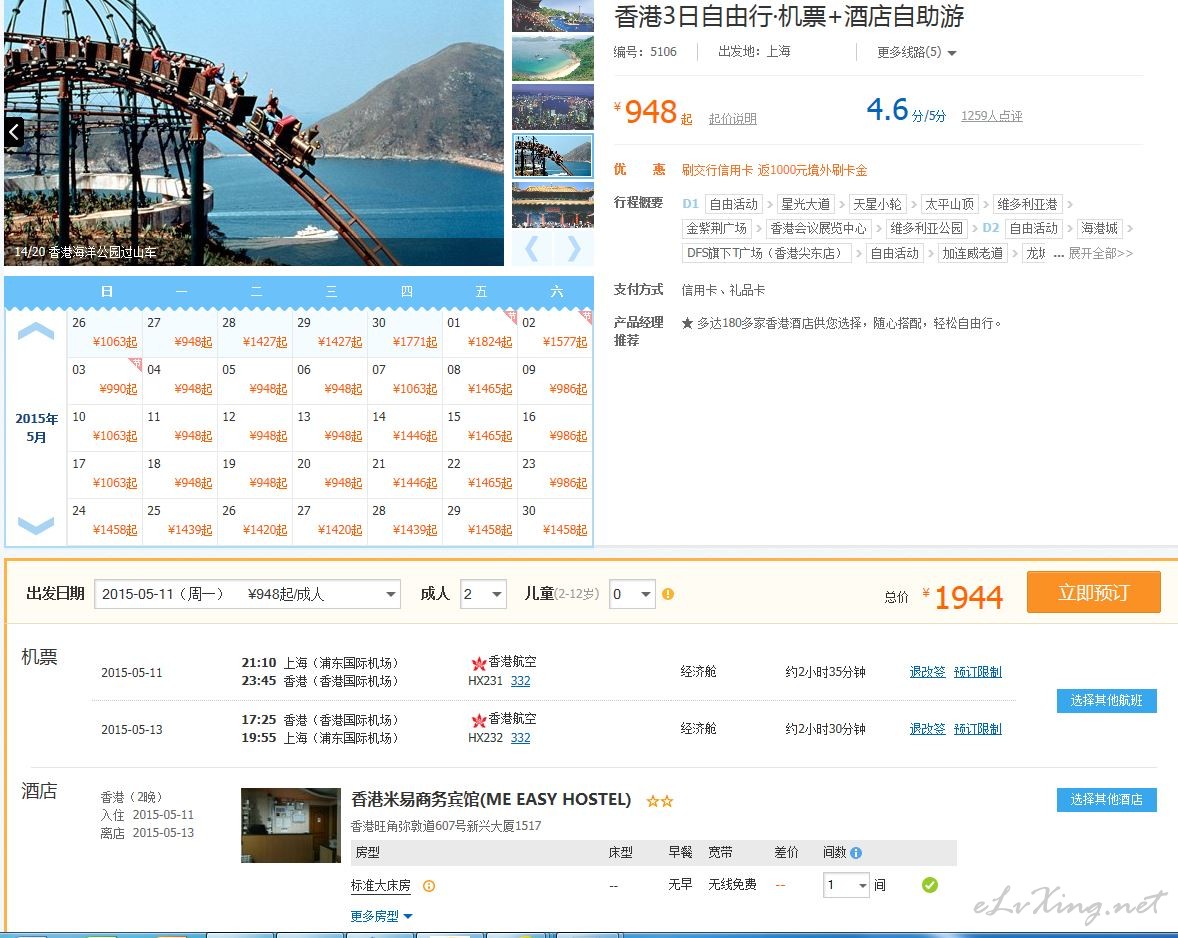Open the room count info icon
1178x938 pixels.
pos(856,852)
